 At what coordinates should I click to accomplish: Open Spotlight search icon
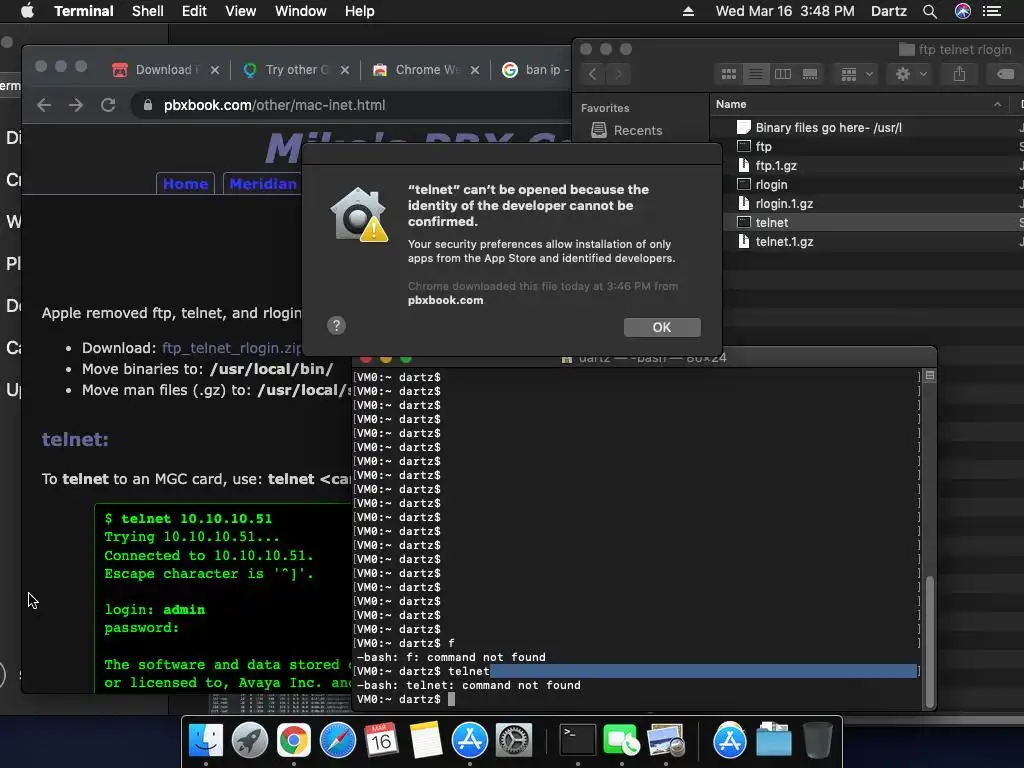coord(930,11)
